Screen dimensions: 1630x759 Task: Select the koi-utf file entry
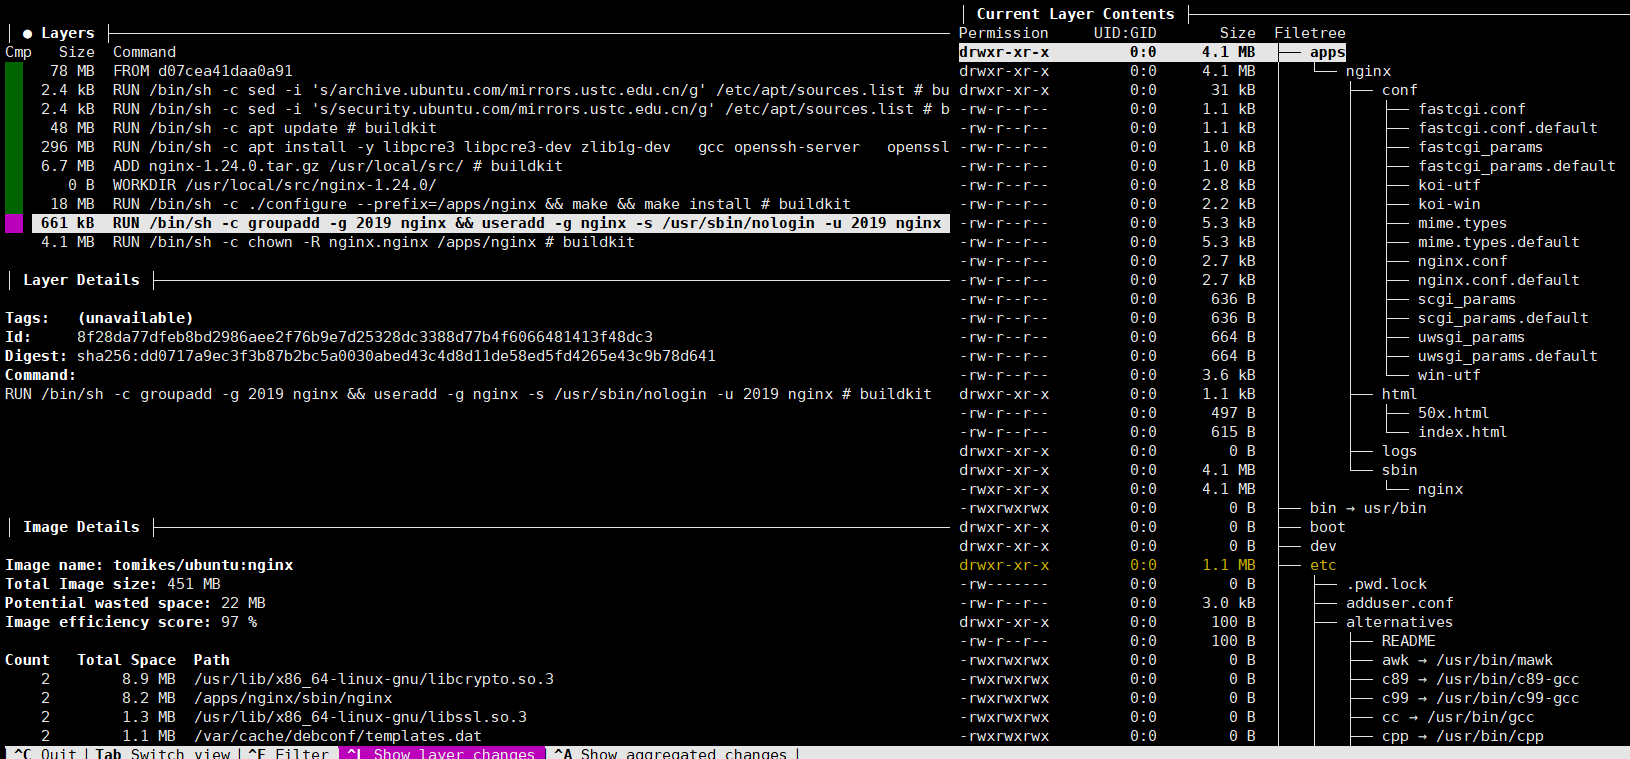point(1448,185)
